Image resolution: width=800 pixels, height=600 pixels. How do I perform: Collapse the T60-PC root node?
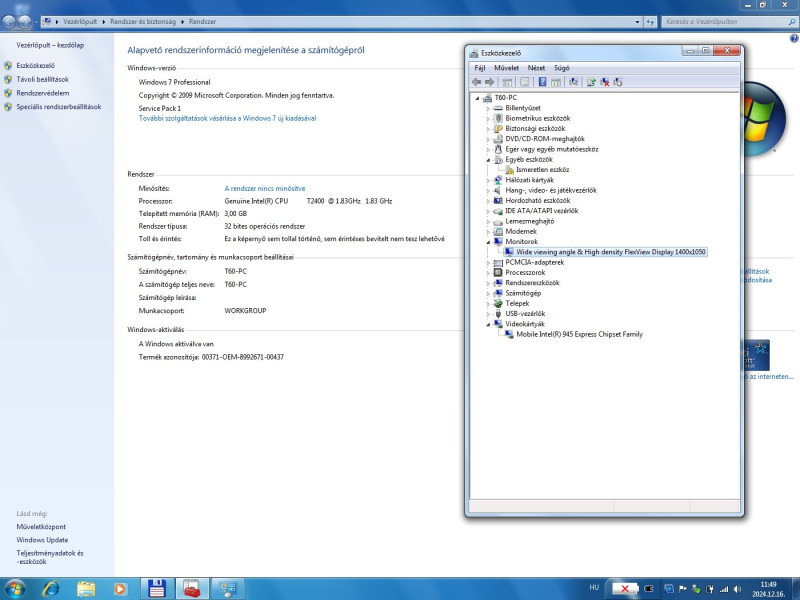pos(478,98)
